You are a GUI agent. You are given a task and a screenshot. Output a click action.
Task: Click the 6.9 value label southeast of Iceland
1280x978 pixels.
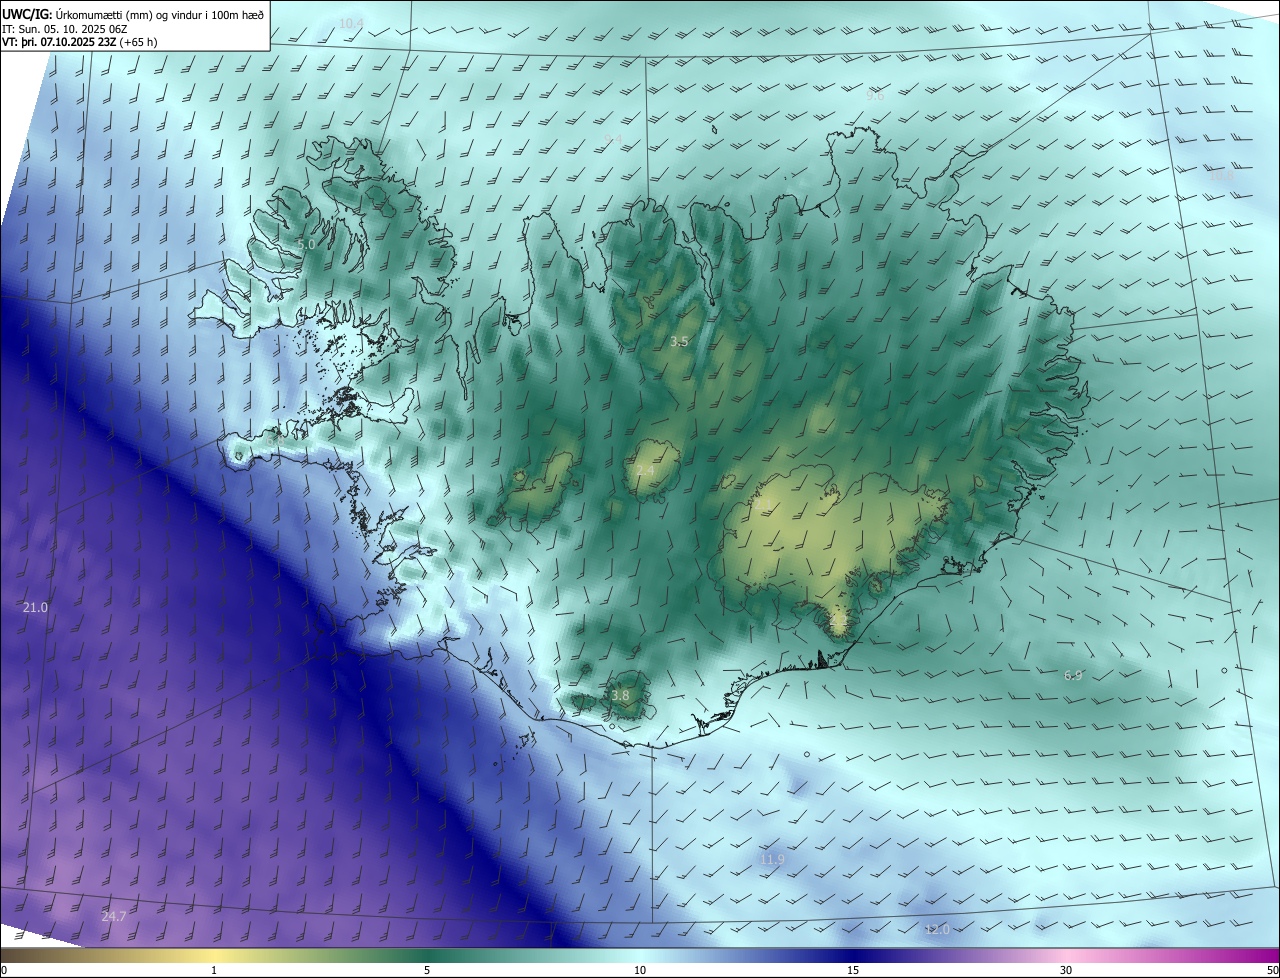[1073, 676]
